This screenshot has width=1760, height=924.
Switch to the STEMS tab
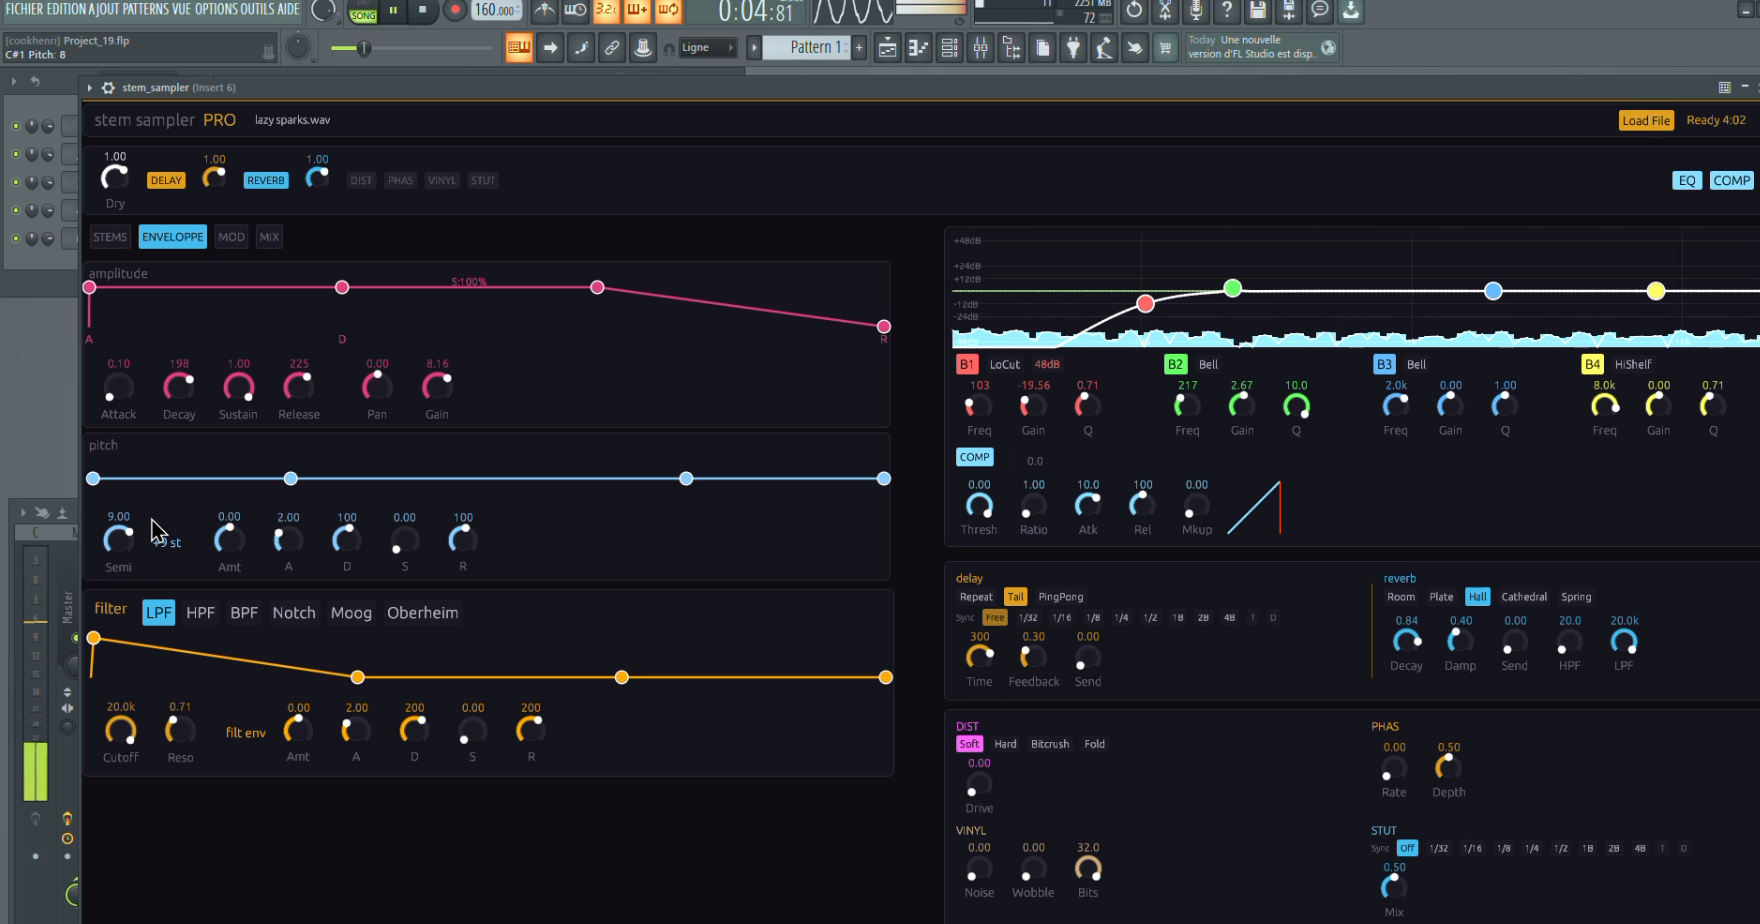click(x=110, y=237)
